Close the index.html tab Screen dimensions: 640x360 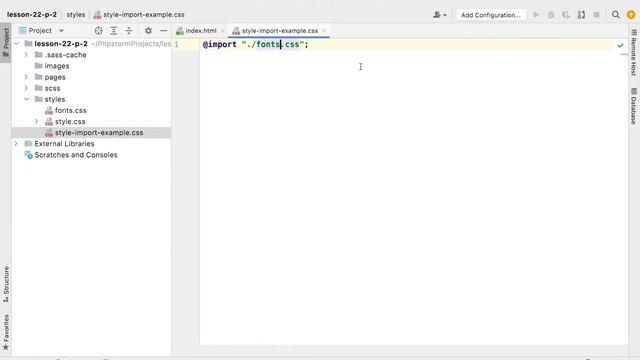(223, 31)
